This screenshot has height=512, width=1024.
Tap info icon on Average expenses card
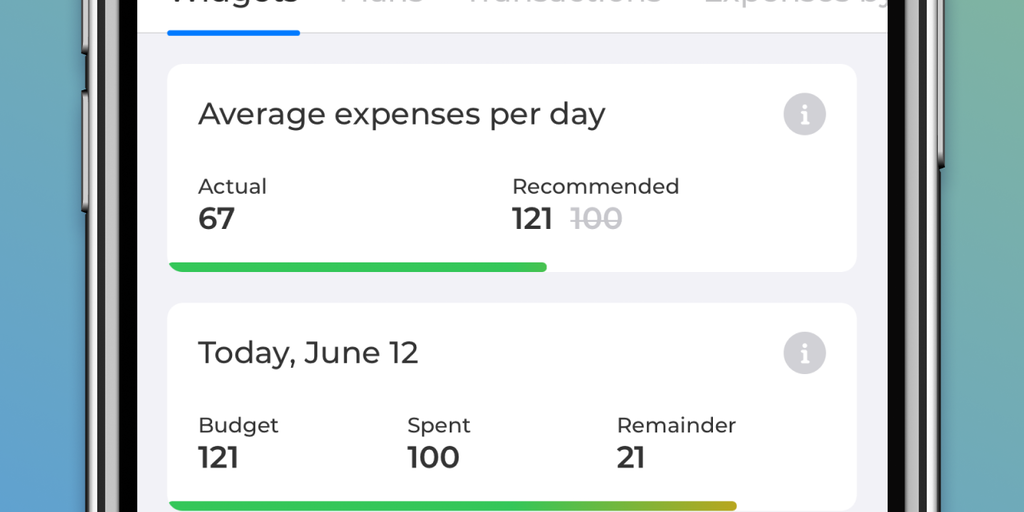(x=804, y=114)
